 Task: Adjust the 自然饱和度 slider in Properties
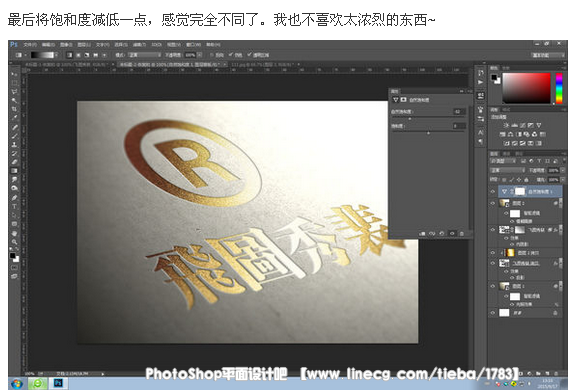(x=410, y=119)
